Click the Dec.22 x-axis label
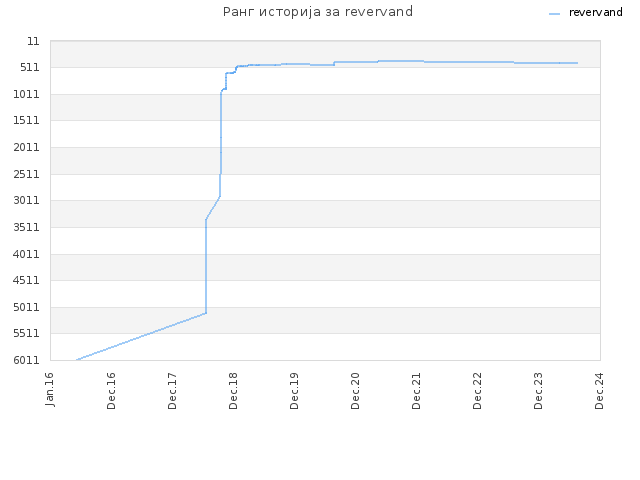 click(x=477, y=391)
